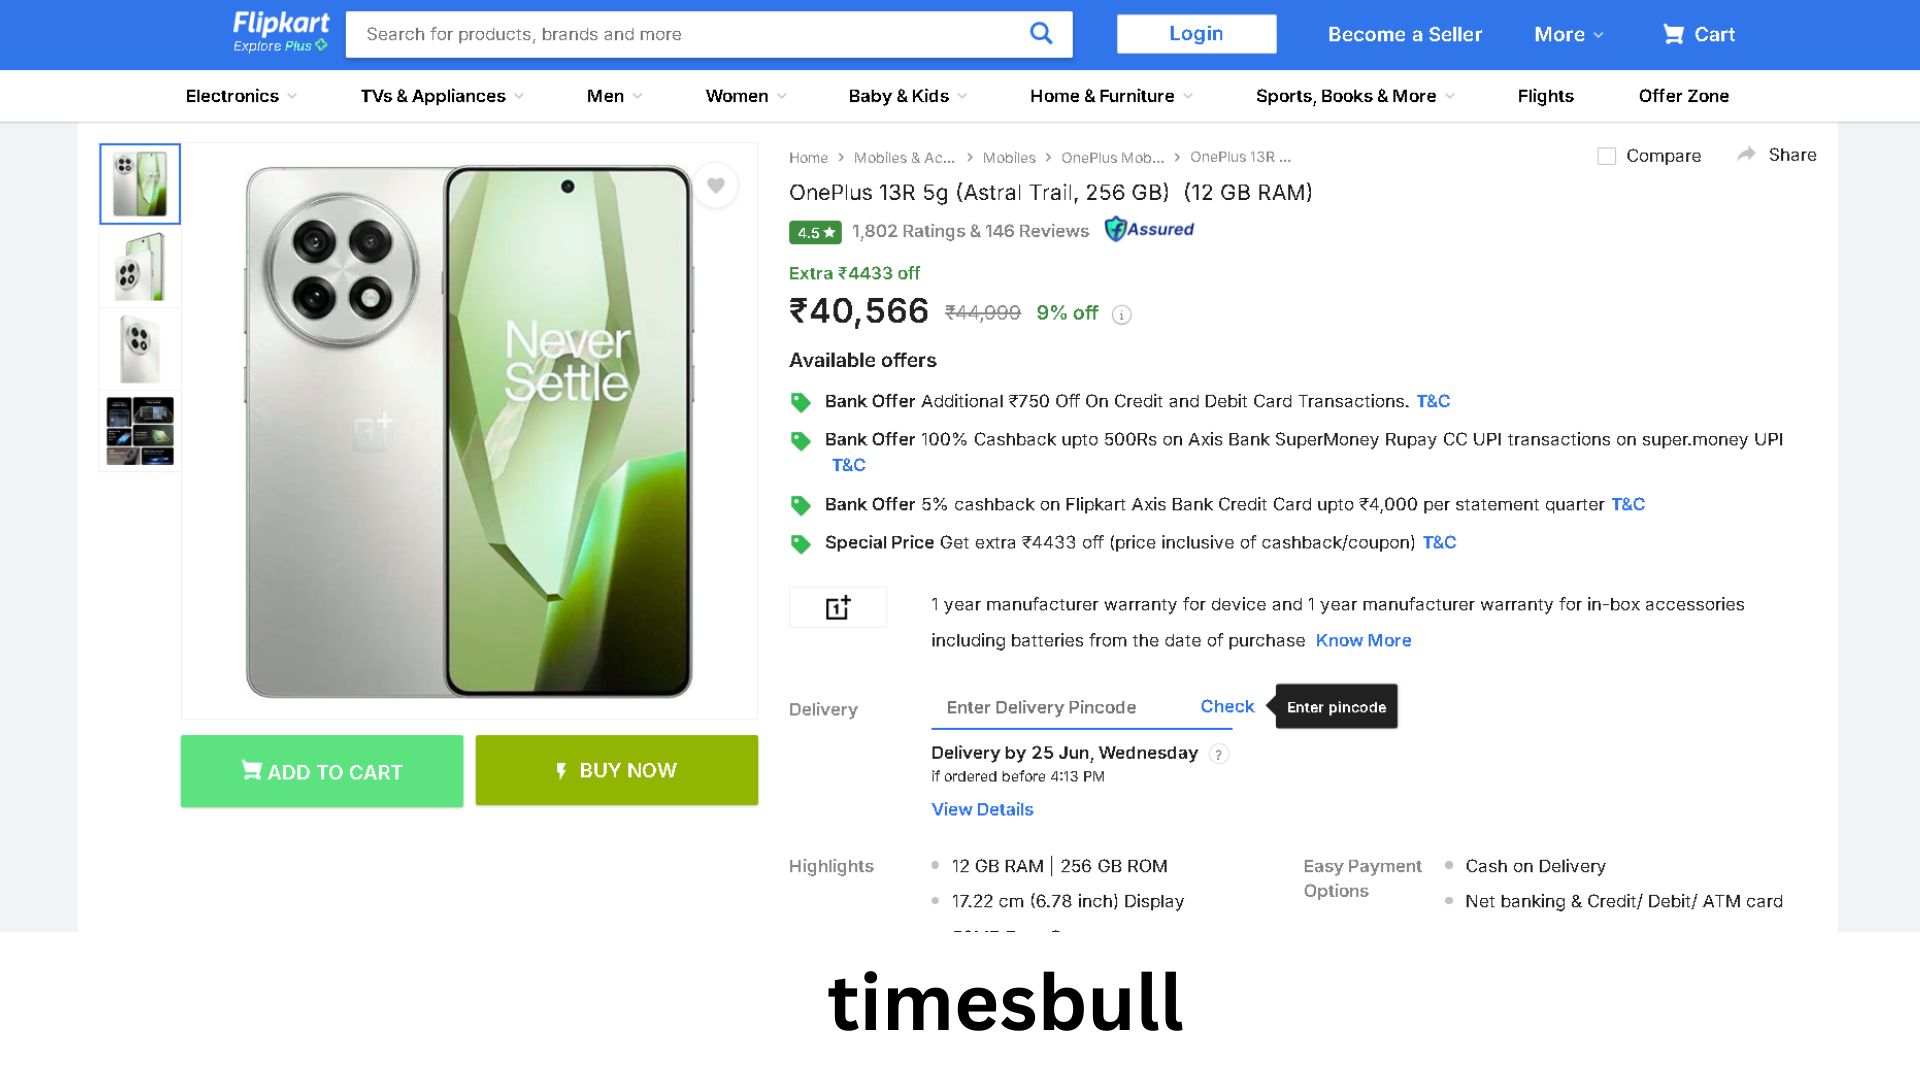Expand the More dropdown in header
The height and width of the screenshot is (1080, 1920).
1568,34
